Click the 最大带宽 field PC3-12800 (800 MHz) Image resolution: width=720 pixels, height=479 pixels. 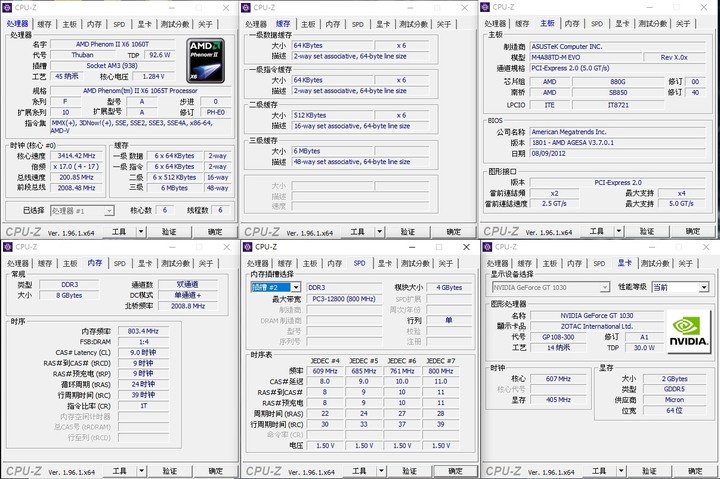click(344, 299)
